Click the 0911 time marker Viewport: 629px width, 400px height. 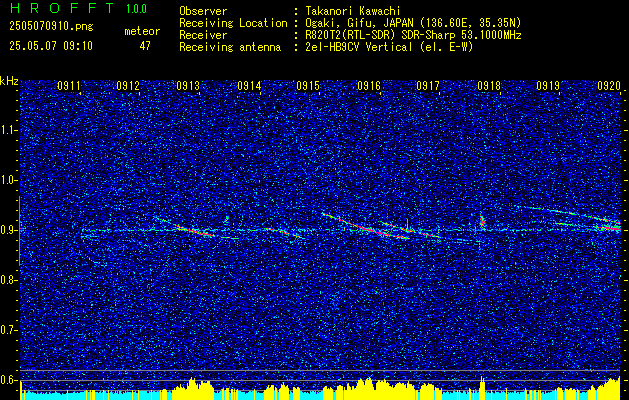(69, 86)
